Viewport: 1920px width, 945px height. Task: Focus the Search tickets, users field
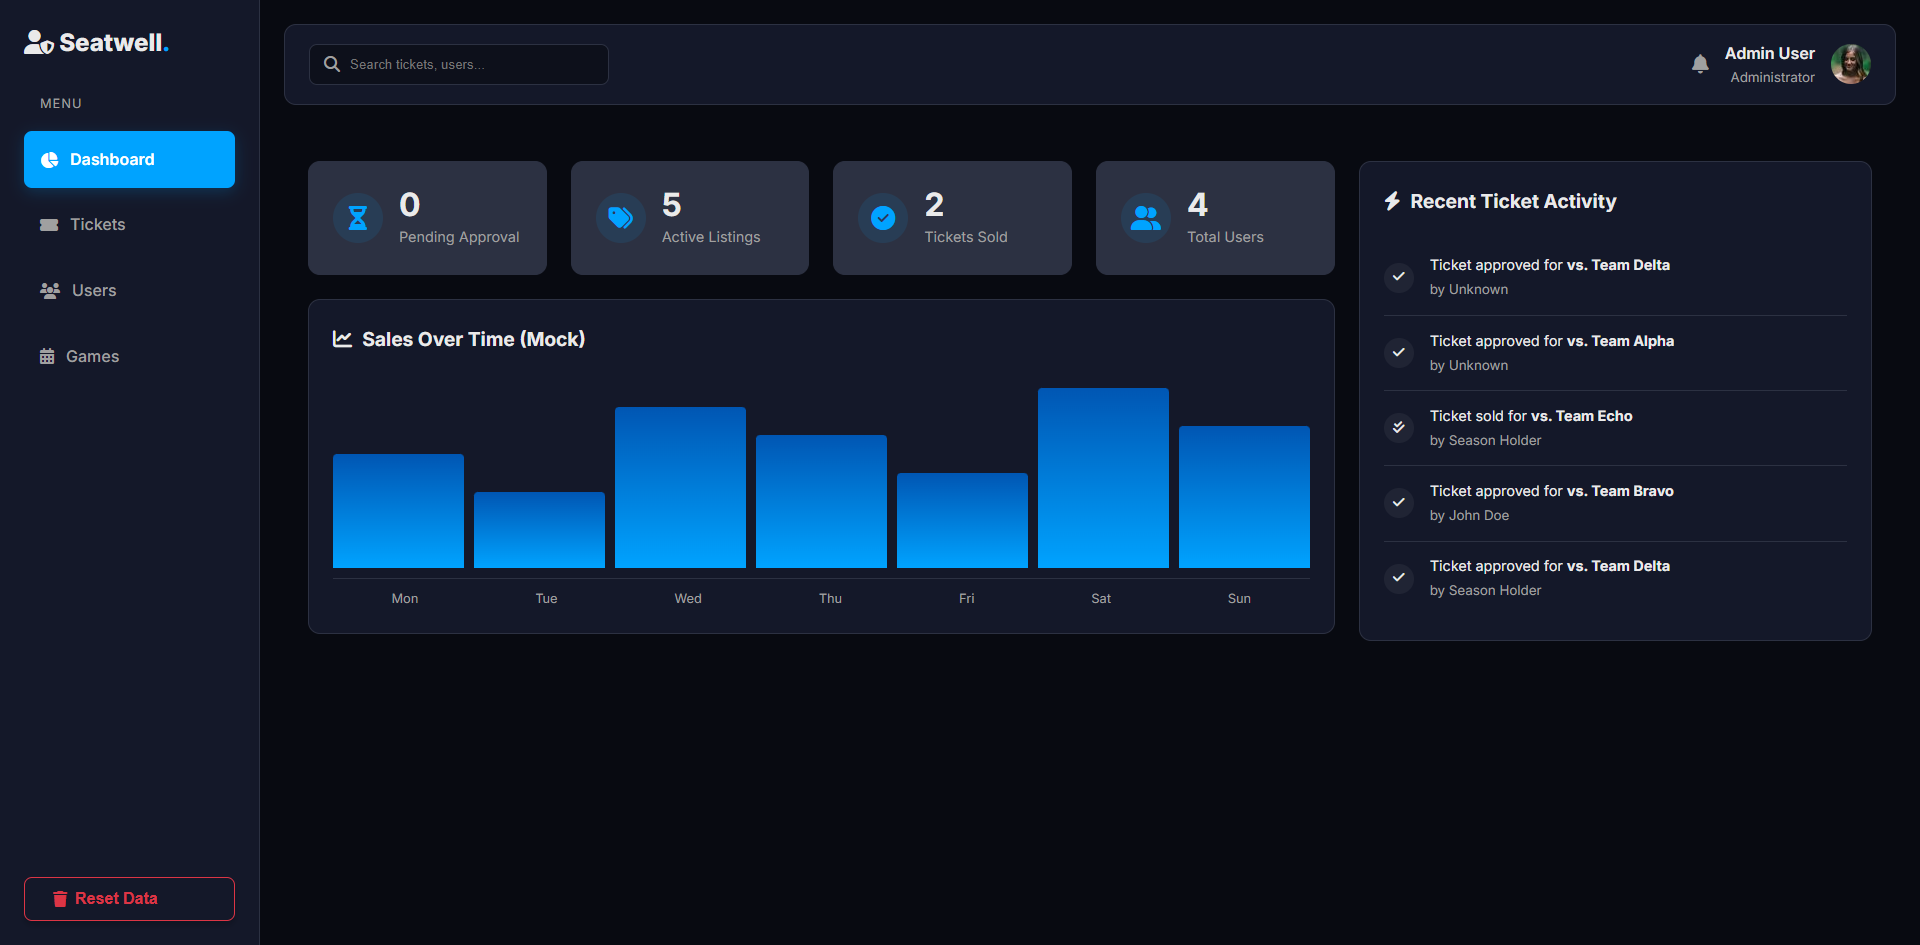coord(459,64)
